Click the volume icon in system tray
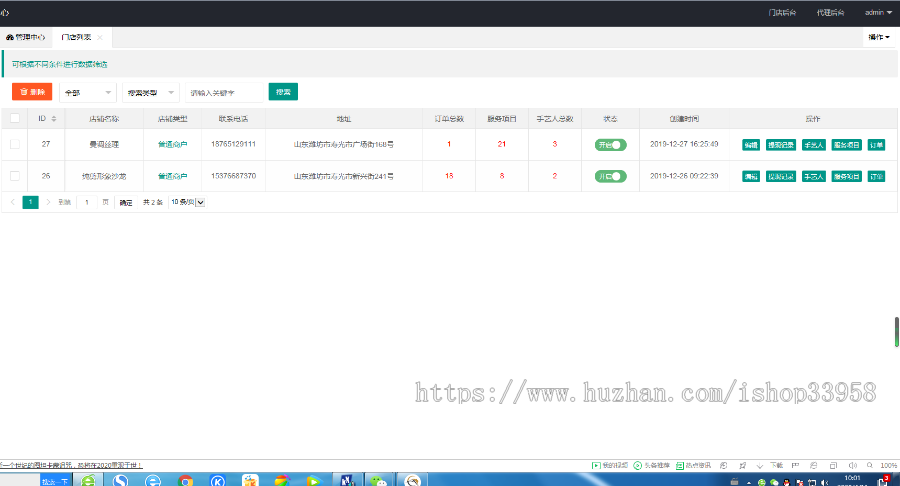Screen dimensions: 900x486 tap(825, 482)
